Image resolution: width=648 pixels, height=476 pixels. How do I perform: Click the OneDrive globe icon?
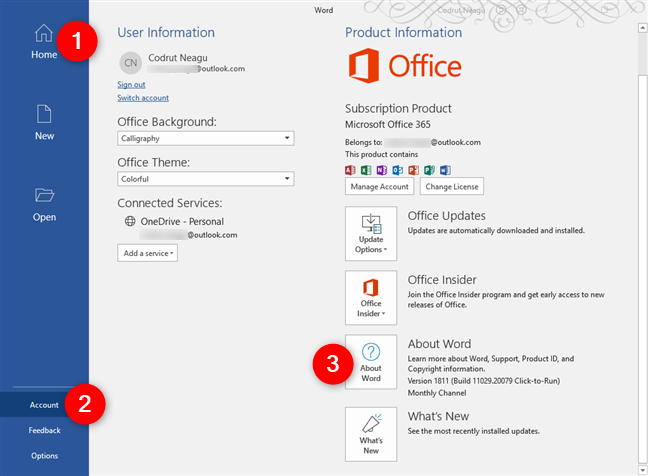[130, 221]
